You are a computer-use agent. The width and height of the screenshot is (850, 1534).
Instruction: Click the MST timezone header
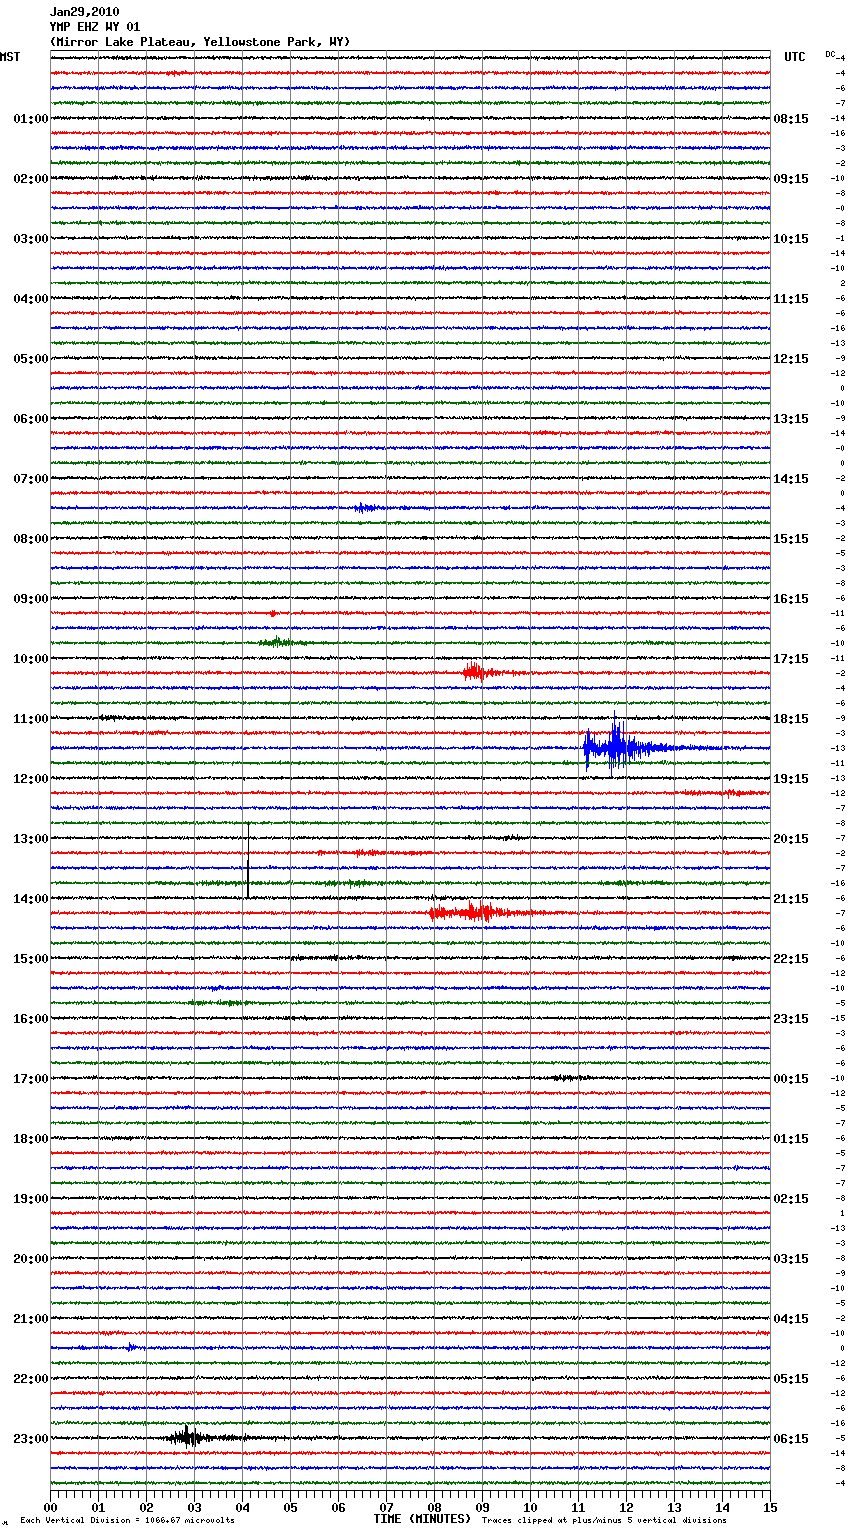click(x=10, y=57)
